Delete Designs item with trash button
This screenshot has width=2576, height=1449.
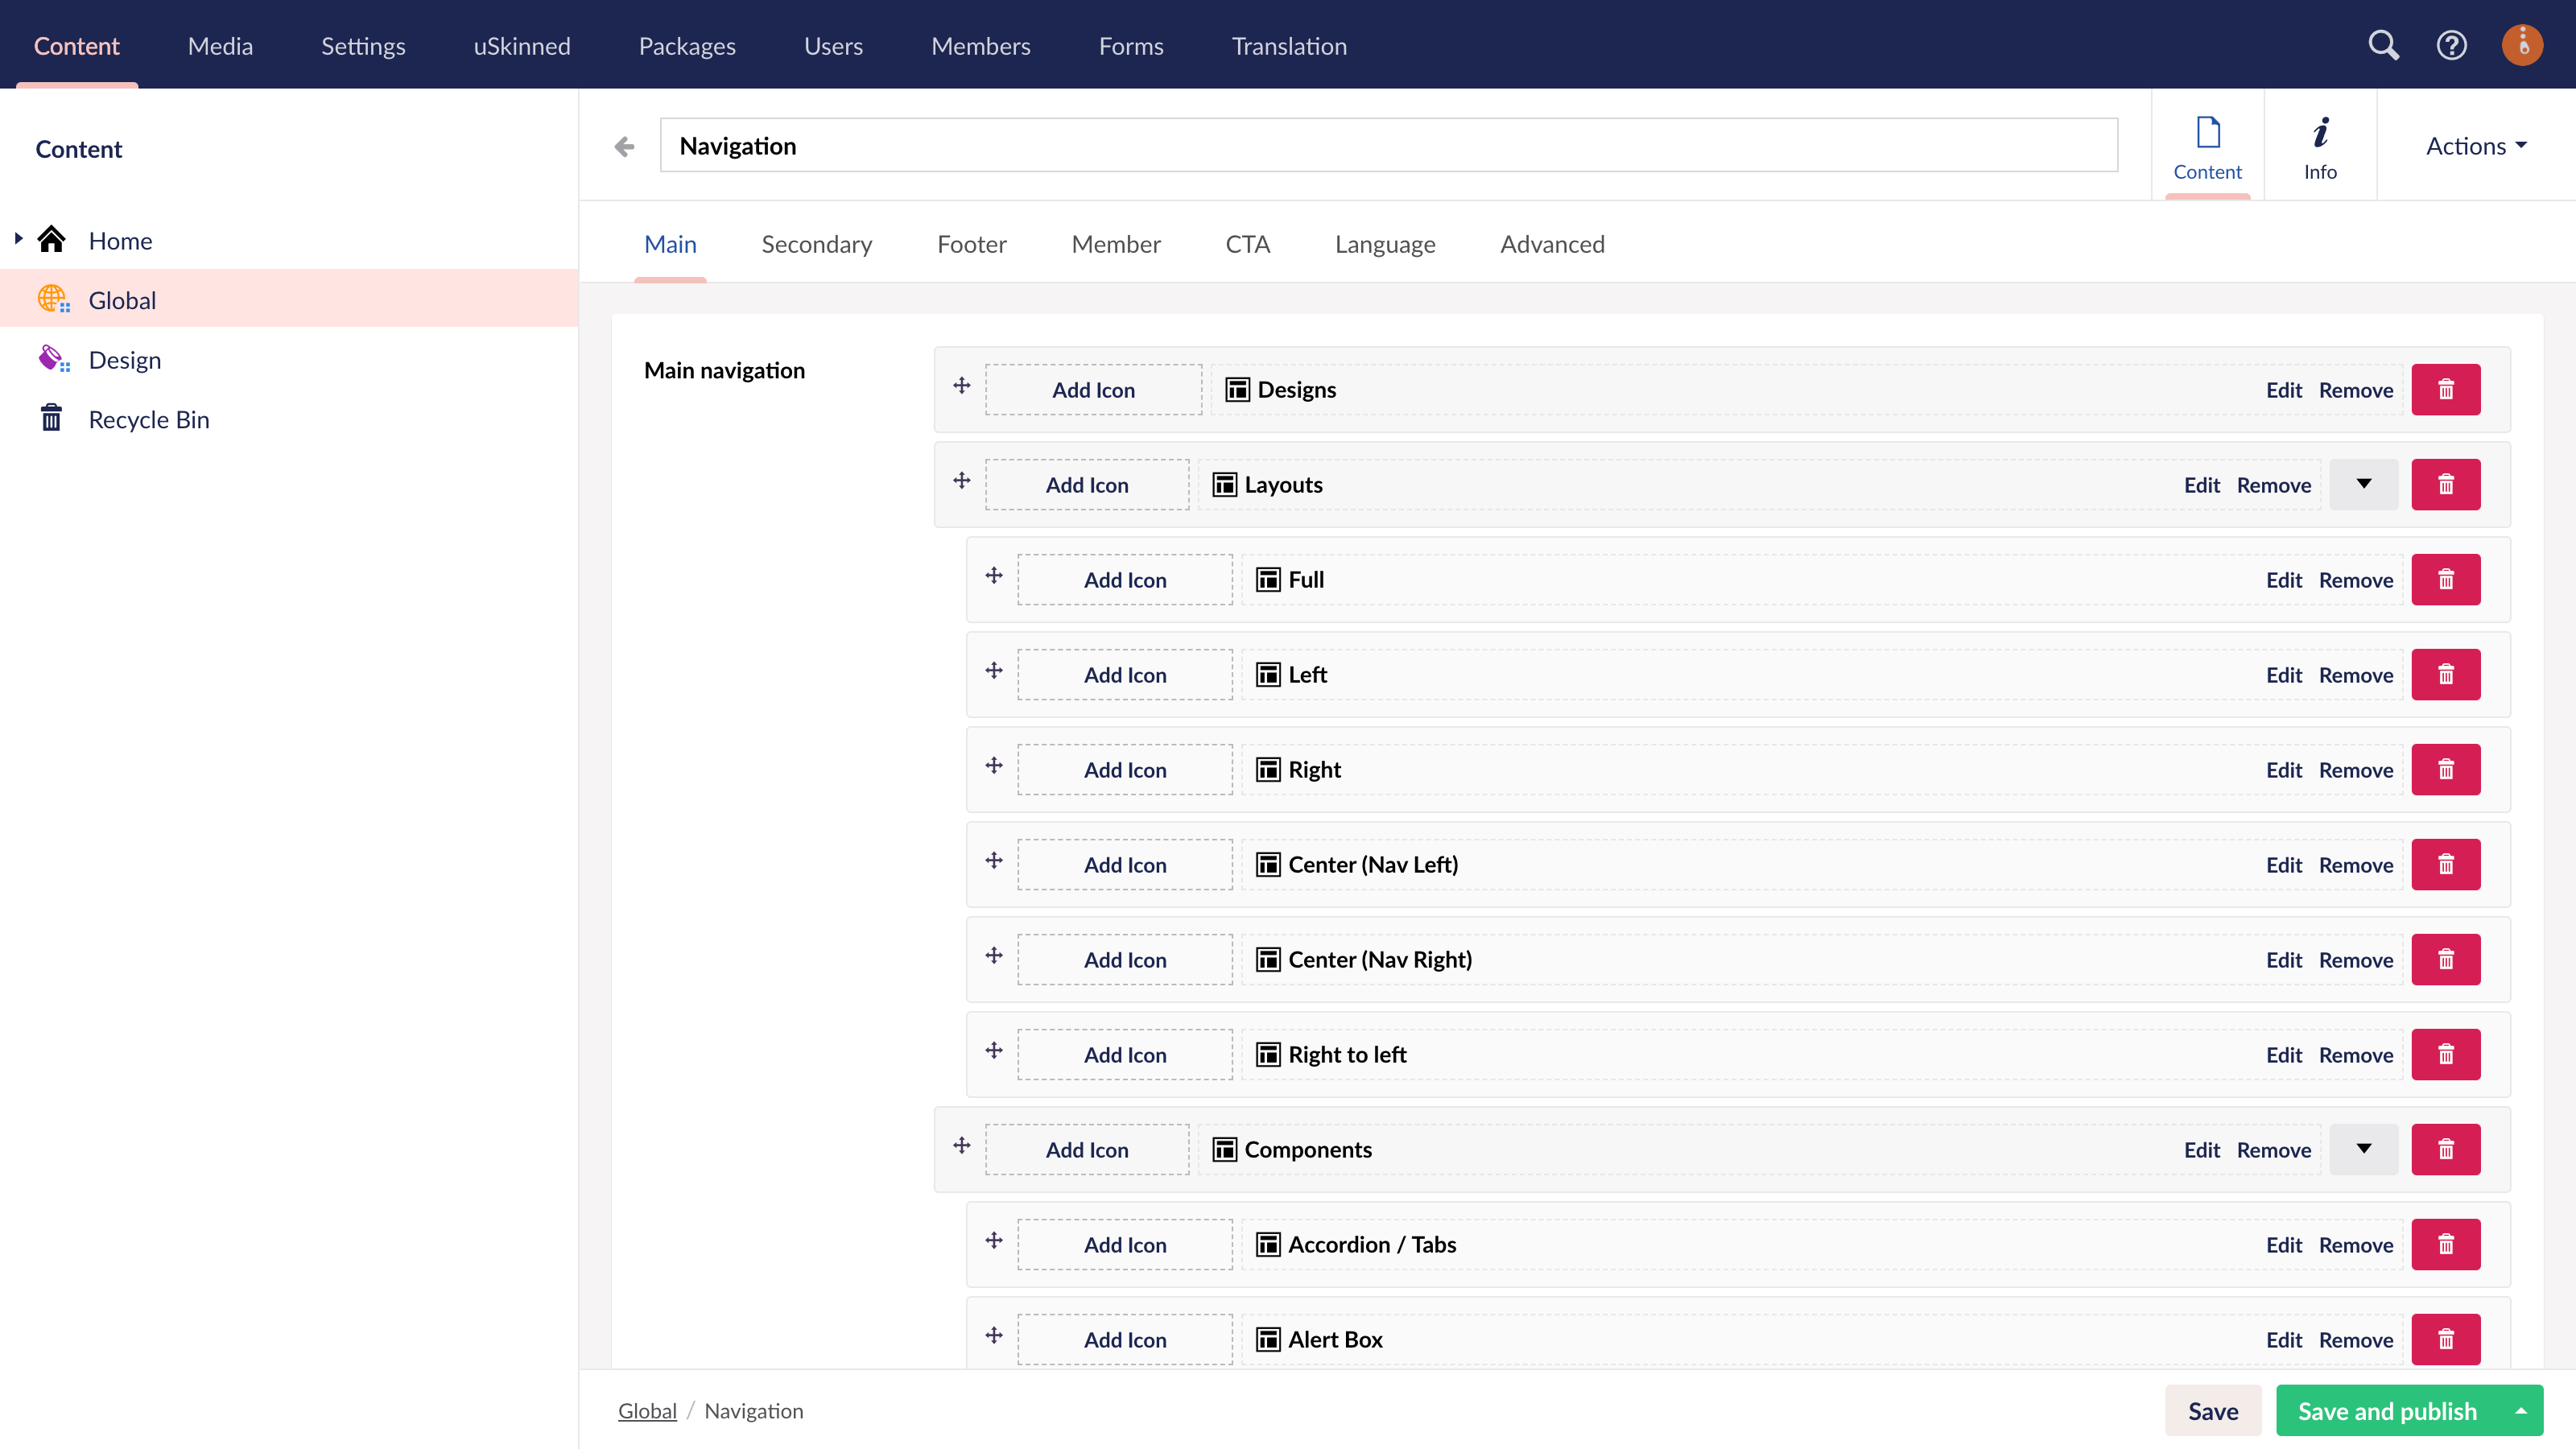tap(2445, 390)
